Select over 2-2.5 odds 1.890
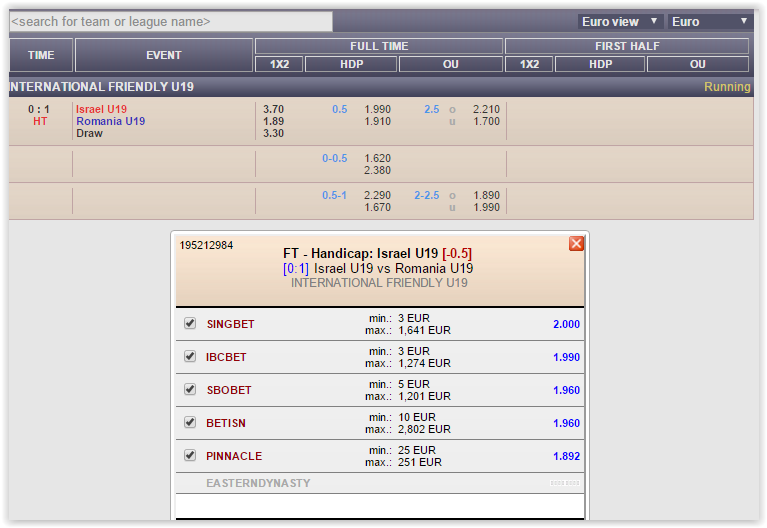 tap(486, 195)
